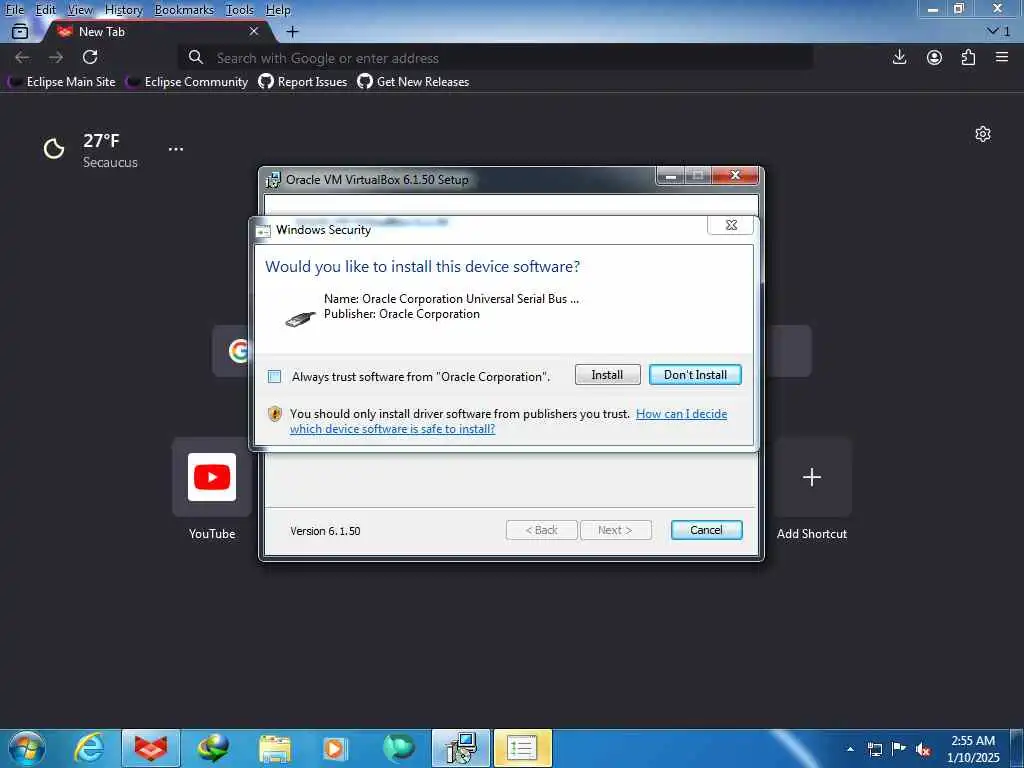Open the Edit menu
Viewport: 1024px width, 768px height.
[x=45, y=10]
